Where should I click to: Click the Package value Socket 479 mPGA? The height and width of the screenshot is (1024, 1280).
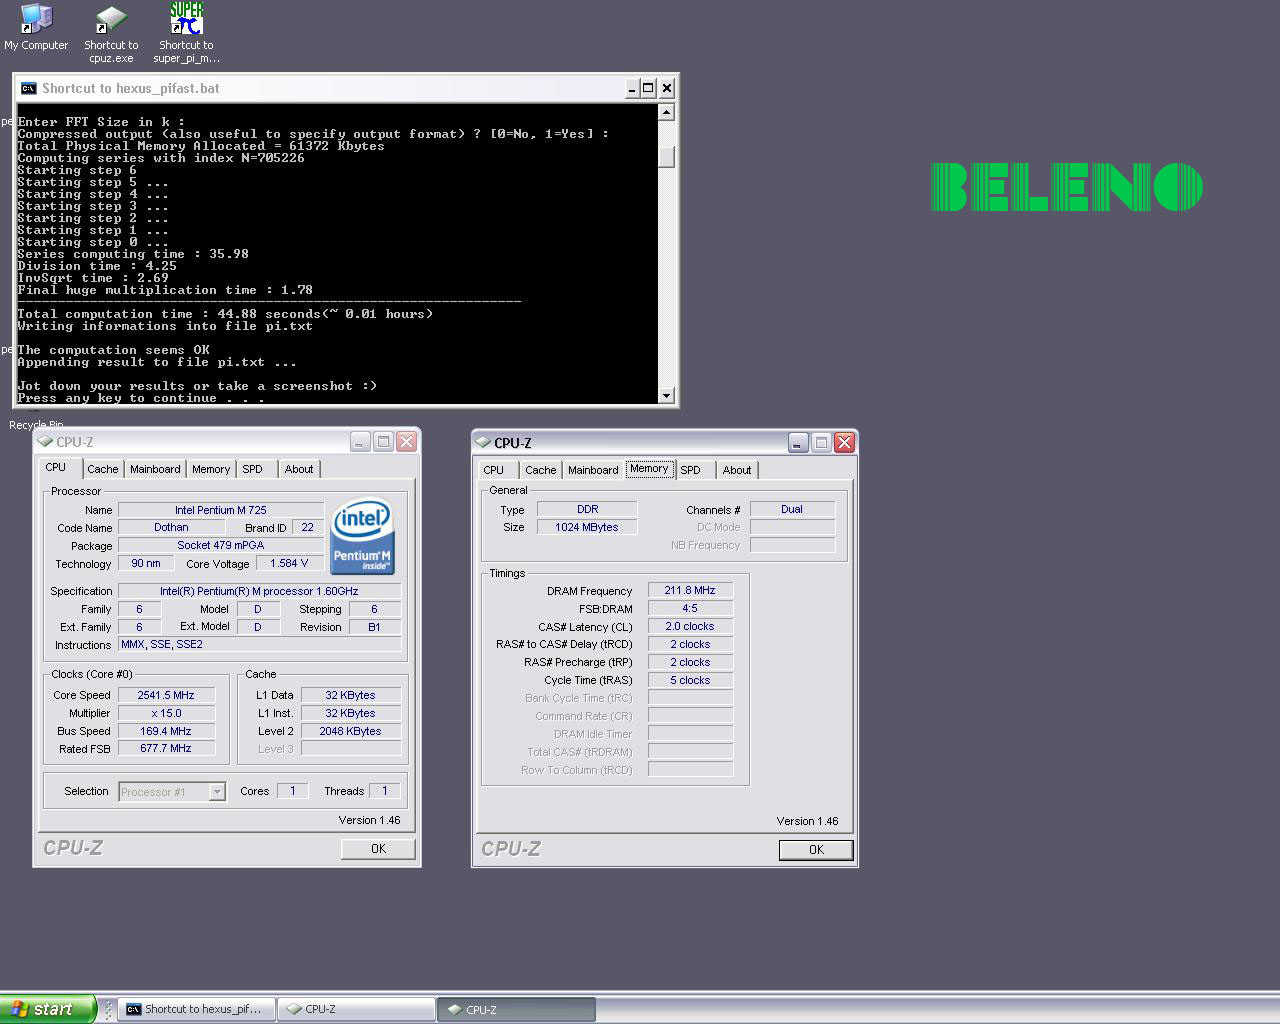221,545
